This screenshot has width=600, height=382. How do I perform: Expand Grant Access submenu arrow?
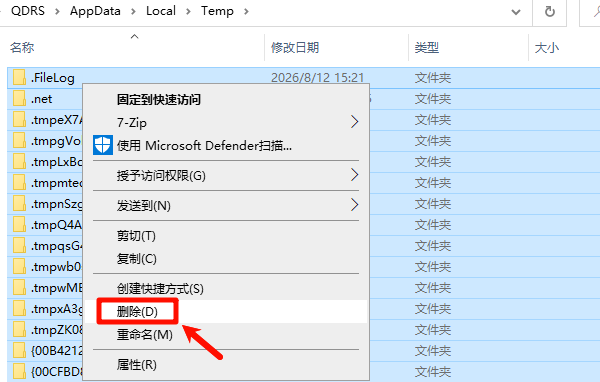[355, 175]
